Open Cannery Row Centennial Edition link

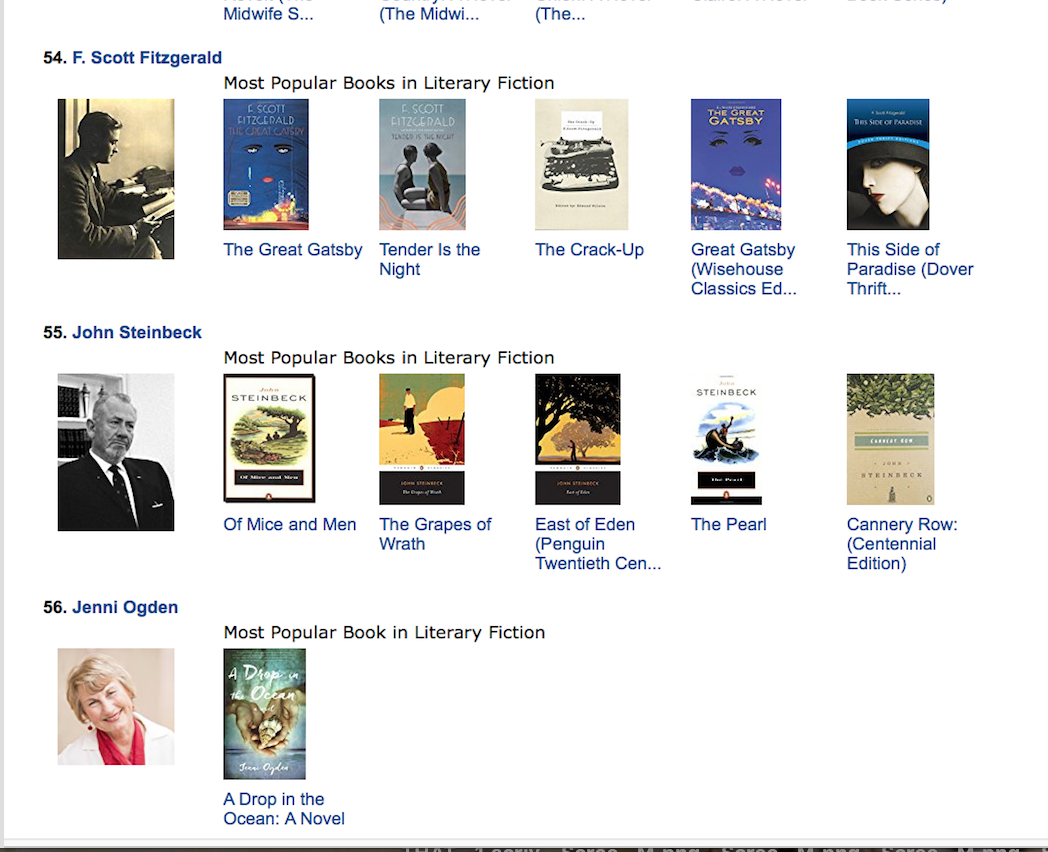click(x=902, y=544)
